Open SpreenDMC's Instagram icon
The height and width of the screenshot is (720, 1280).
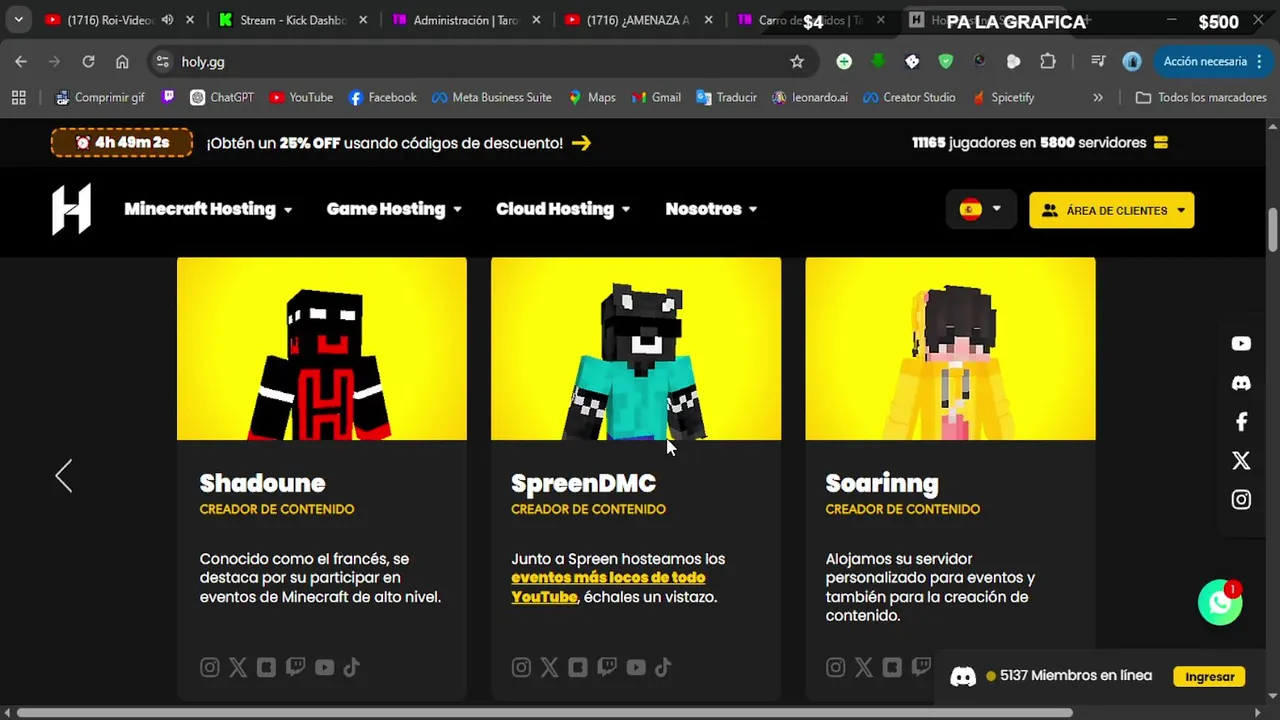click(x=521, y=668)
